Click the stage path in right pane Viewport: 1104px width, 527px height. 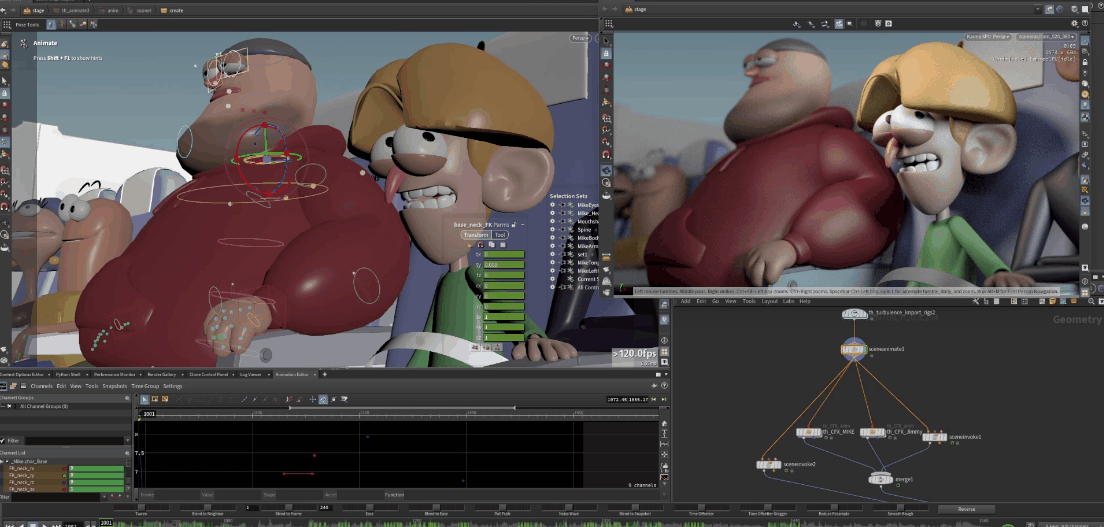pyautogui.click(x=636, y=9)
